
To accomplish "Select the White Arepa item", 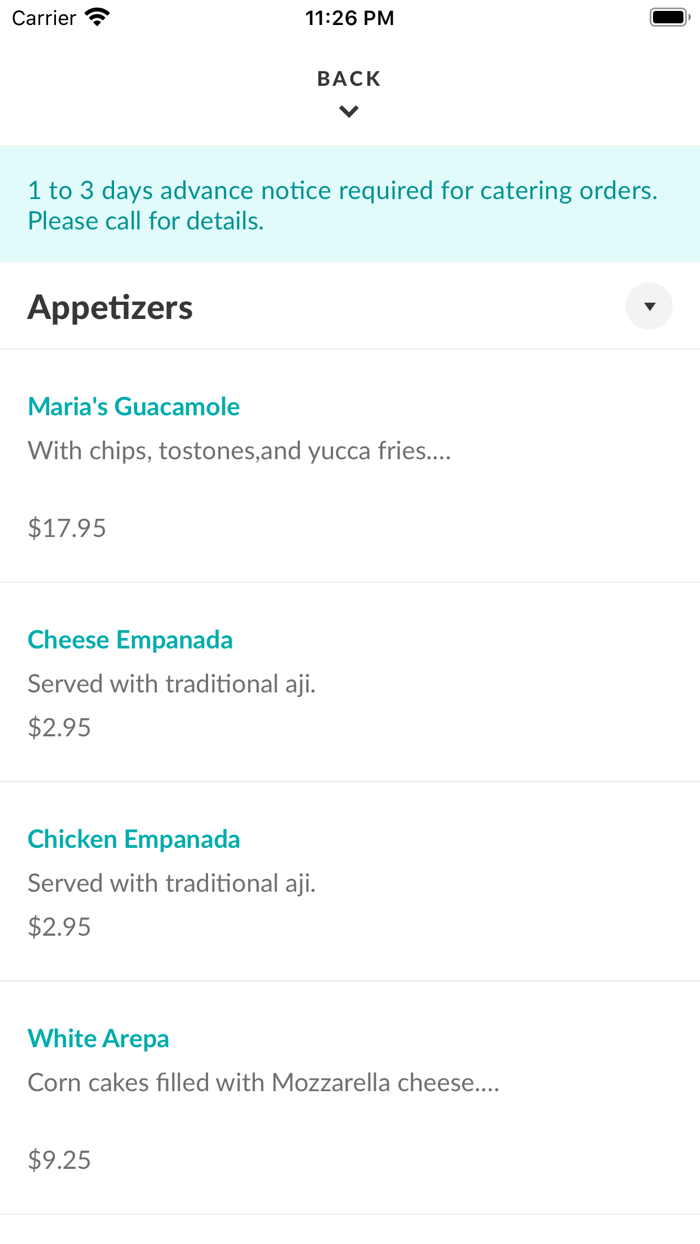I will pyautogui.click(x=98, y=1038).
